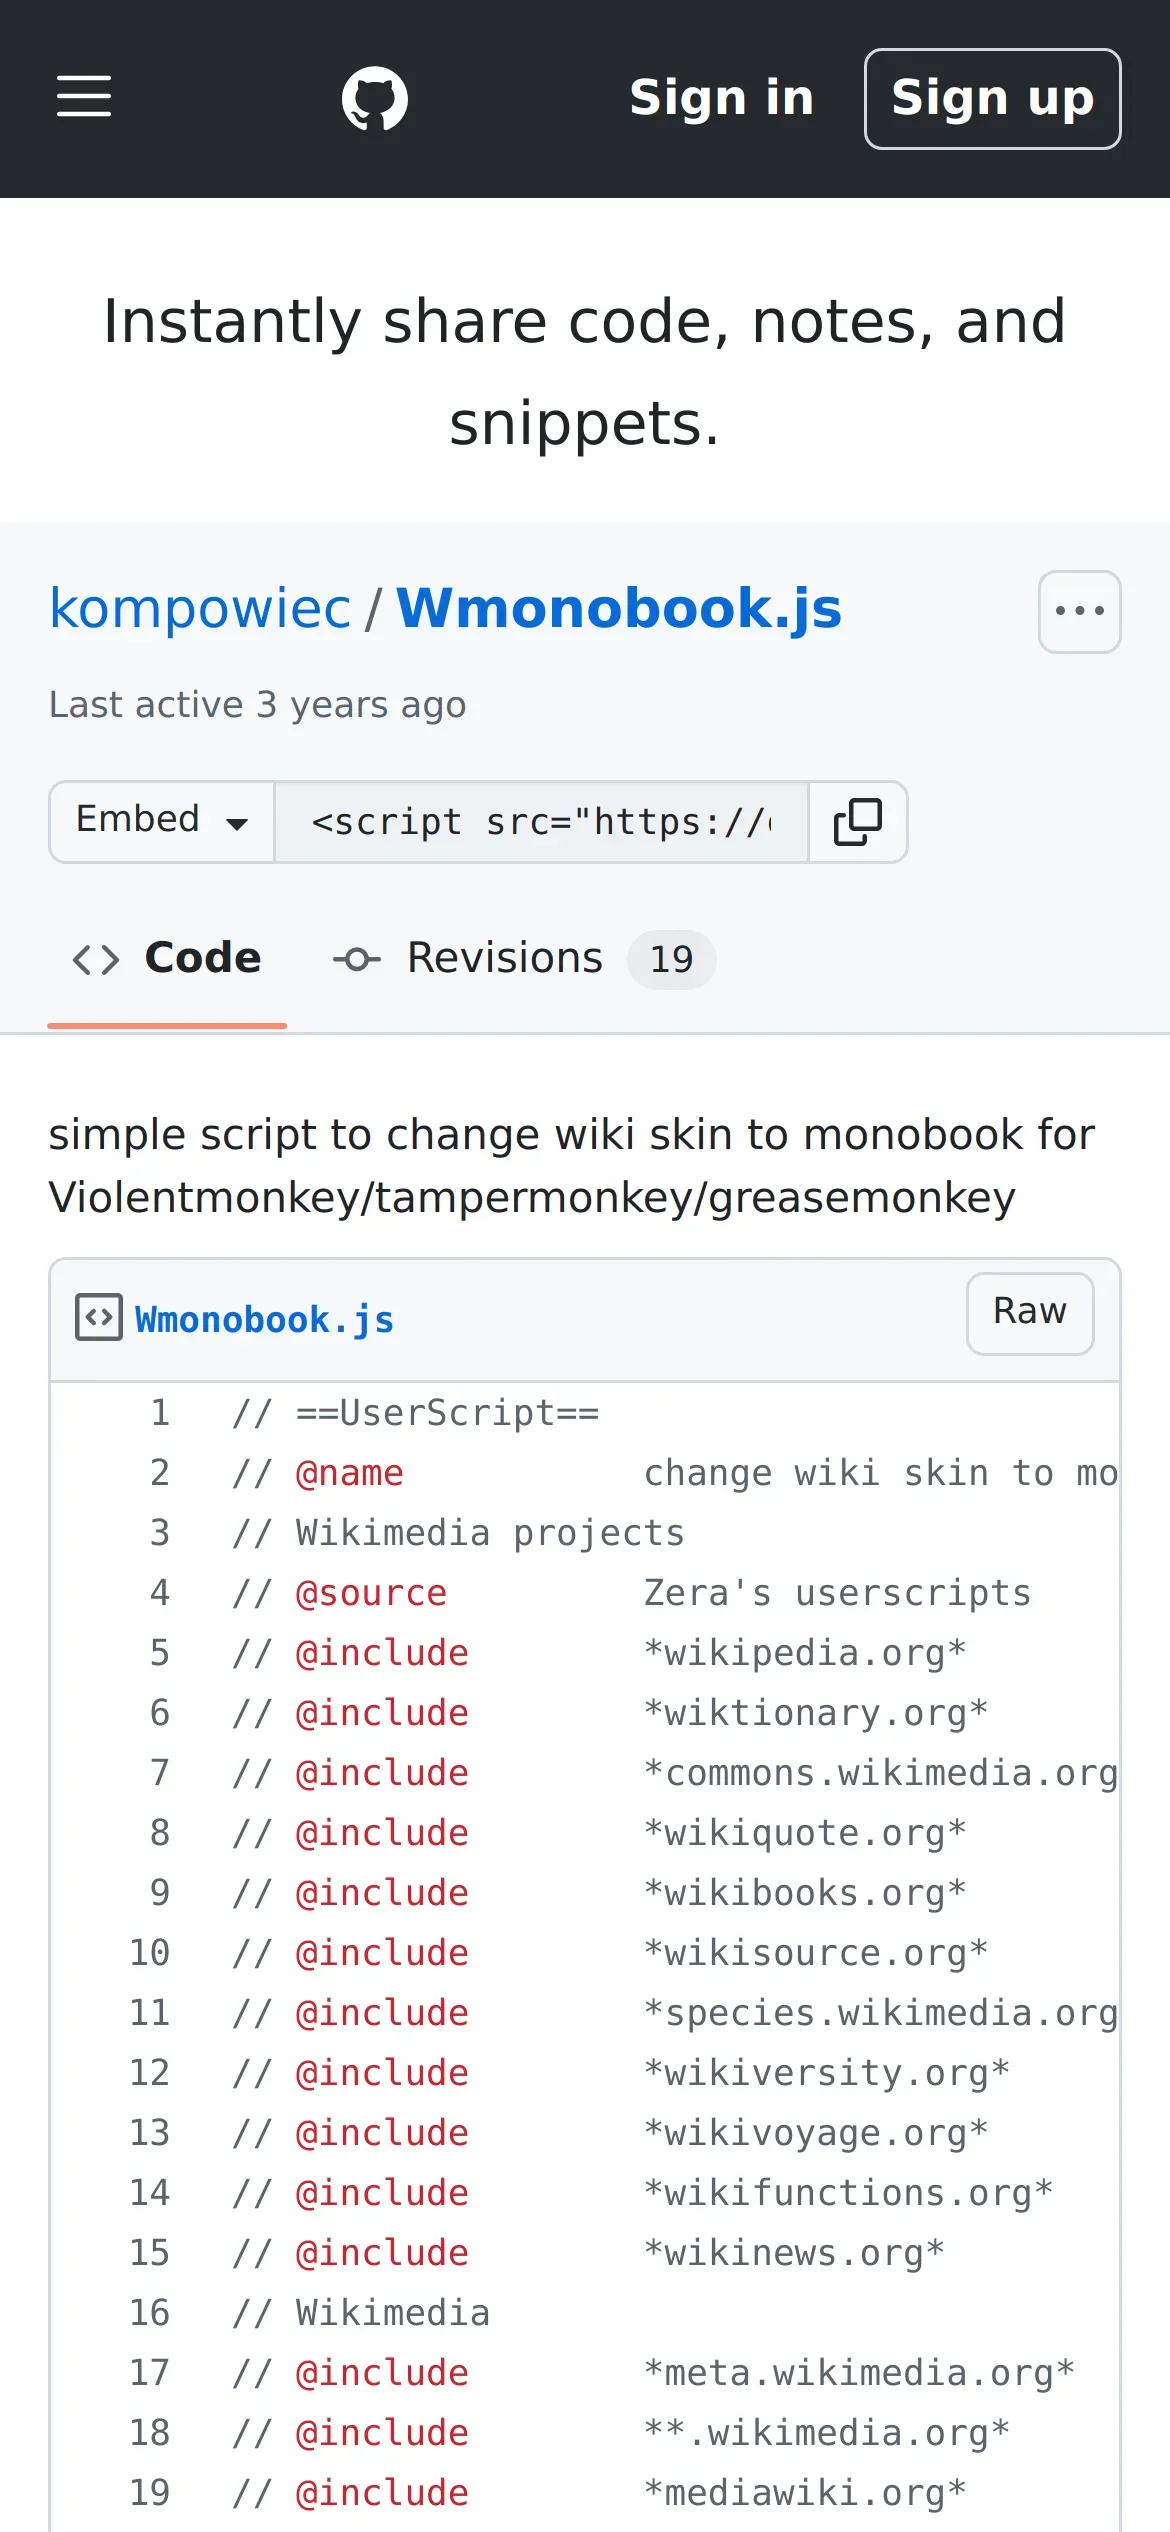Click the Code tab brackets icon
Screen dimensions: 1170x2532
[x=96, y=960]
